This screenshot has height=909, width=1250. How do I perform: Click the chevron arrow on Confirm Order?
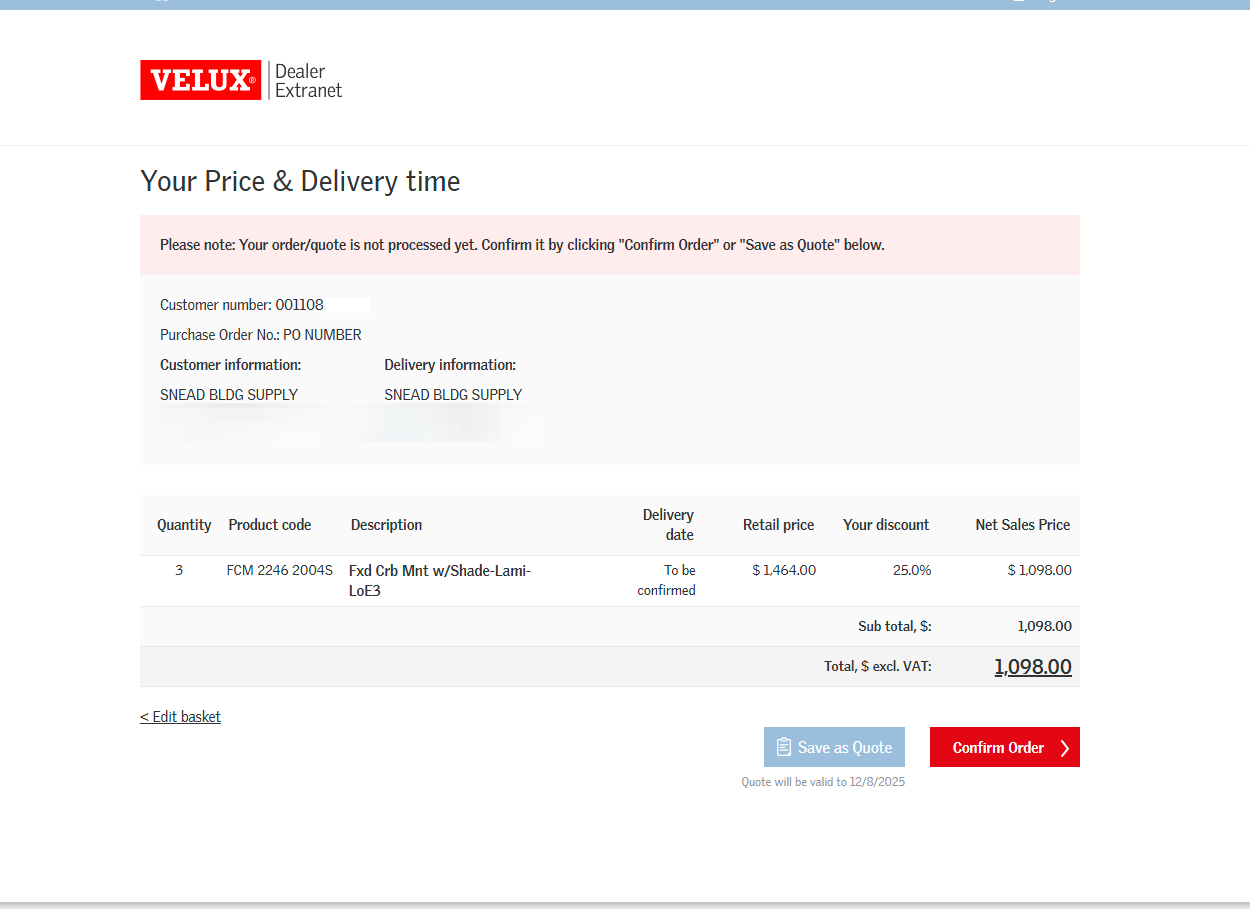coord(1064,748)
